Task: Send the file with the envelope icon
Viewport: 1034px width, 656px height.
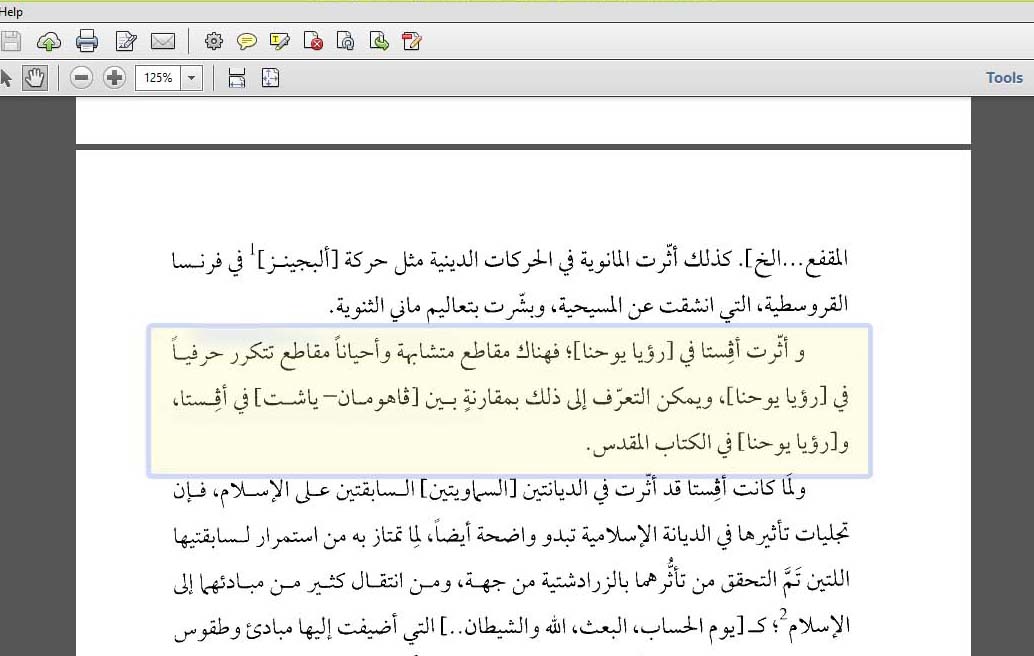Action: (x=163, y=41)
